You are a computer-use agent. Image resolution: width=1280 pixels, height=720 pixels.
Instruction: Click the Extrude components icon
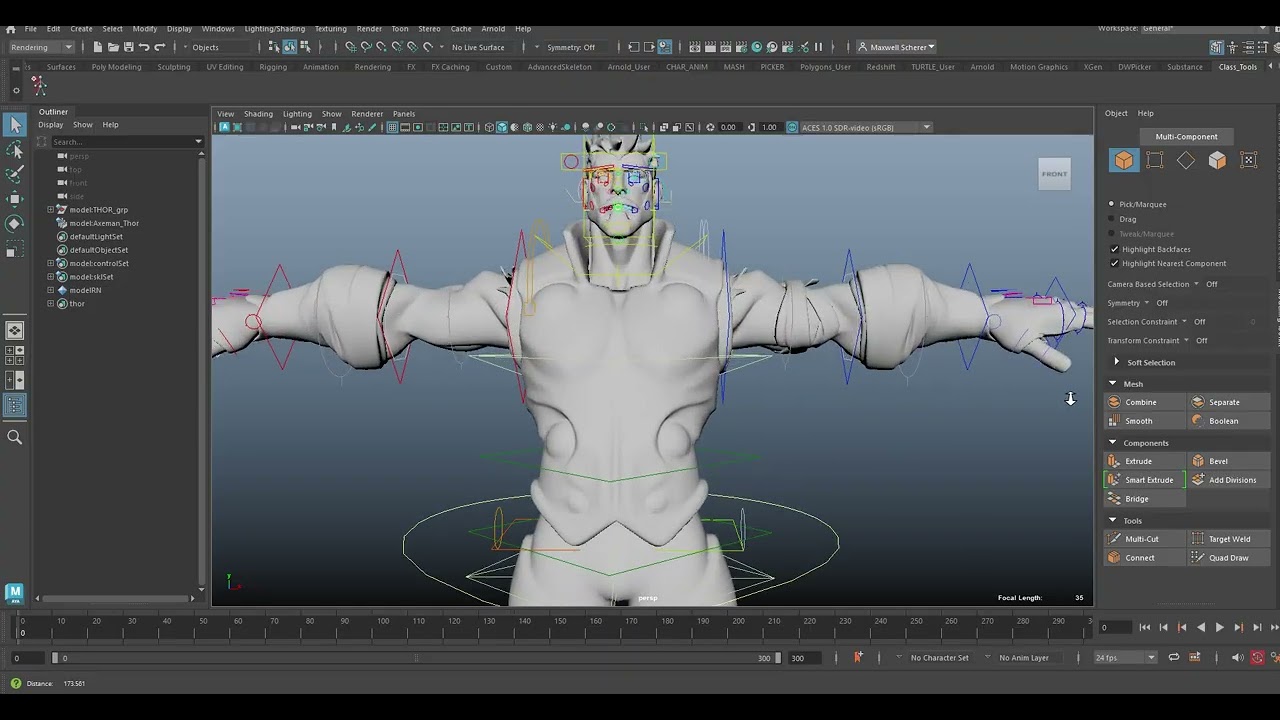(x=1114, y=461)
